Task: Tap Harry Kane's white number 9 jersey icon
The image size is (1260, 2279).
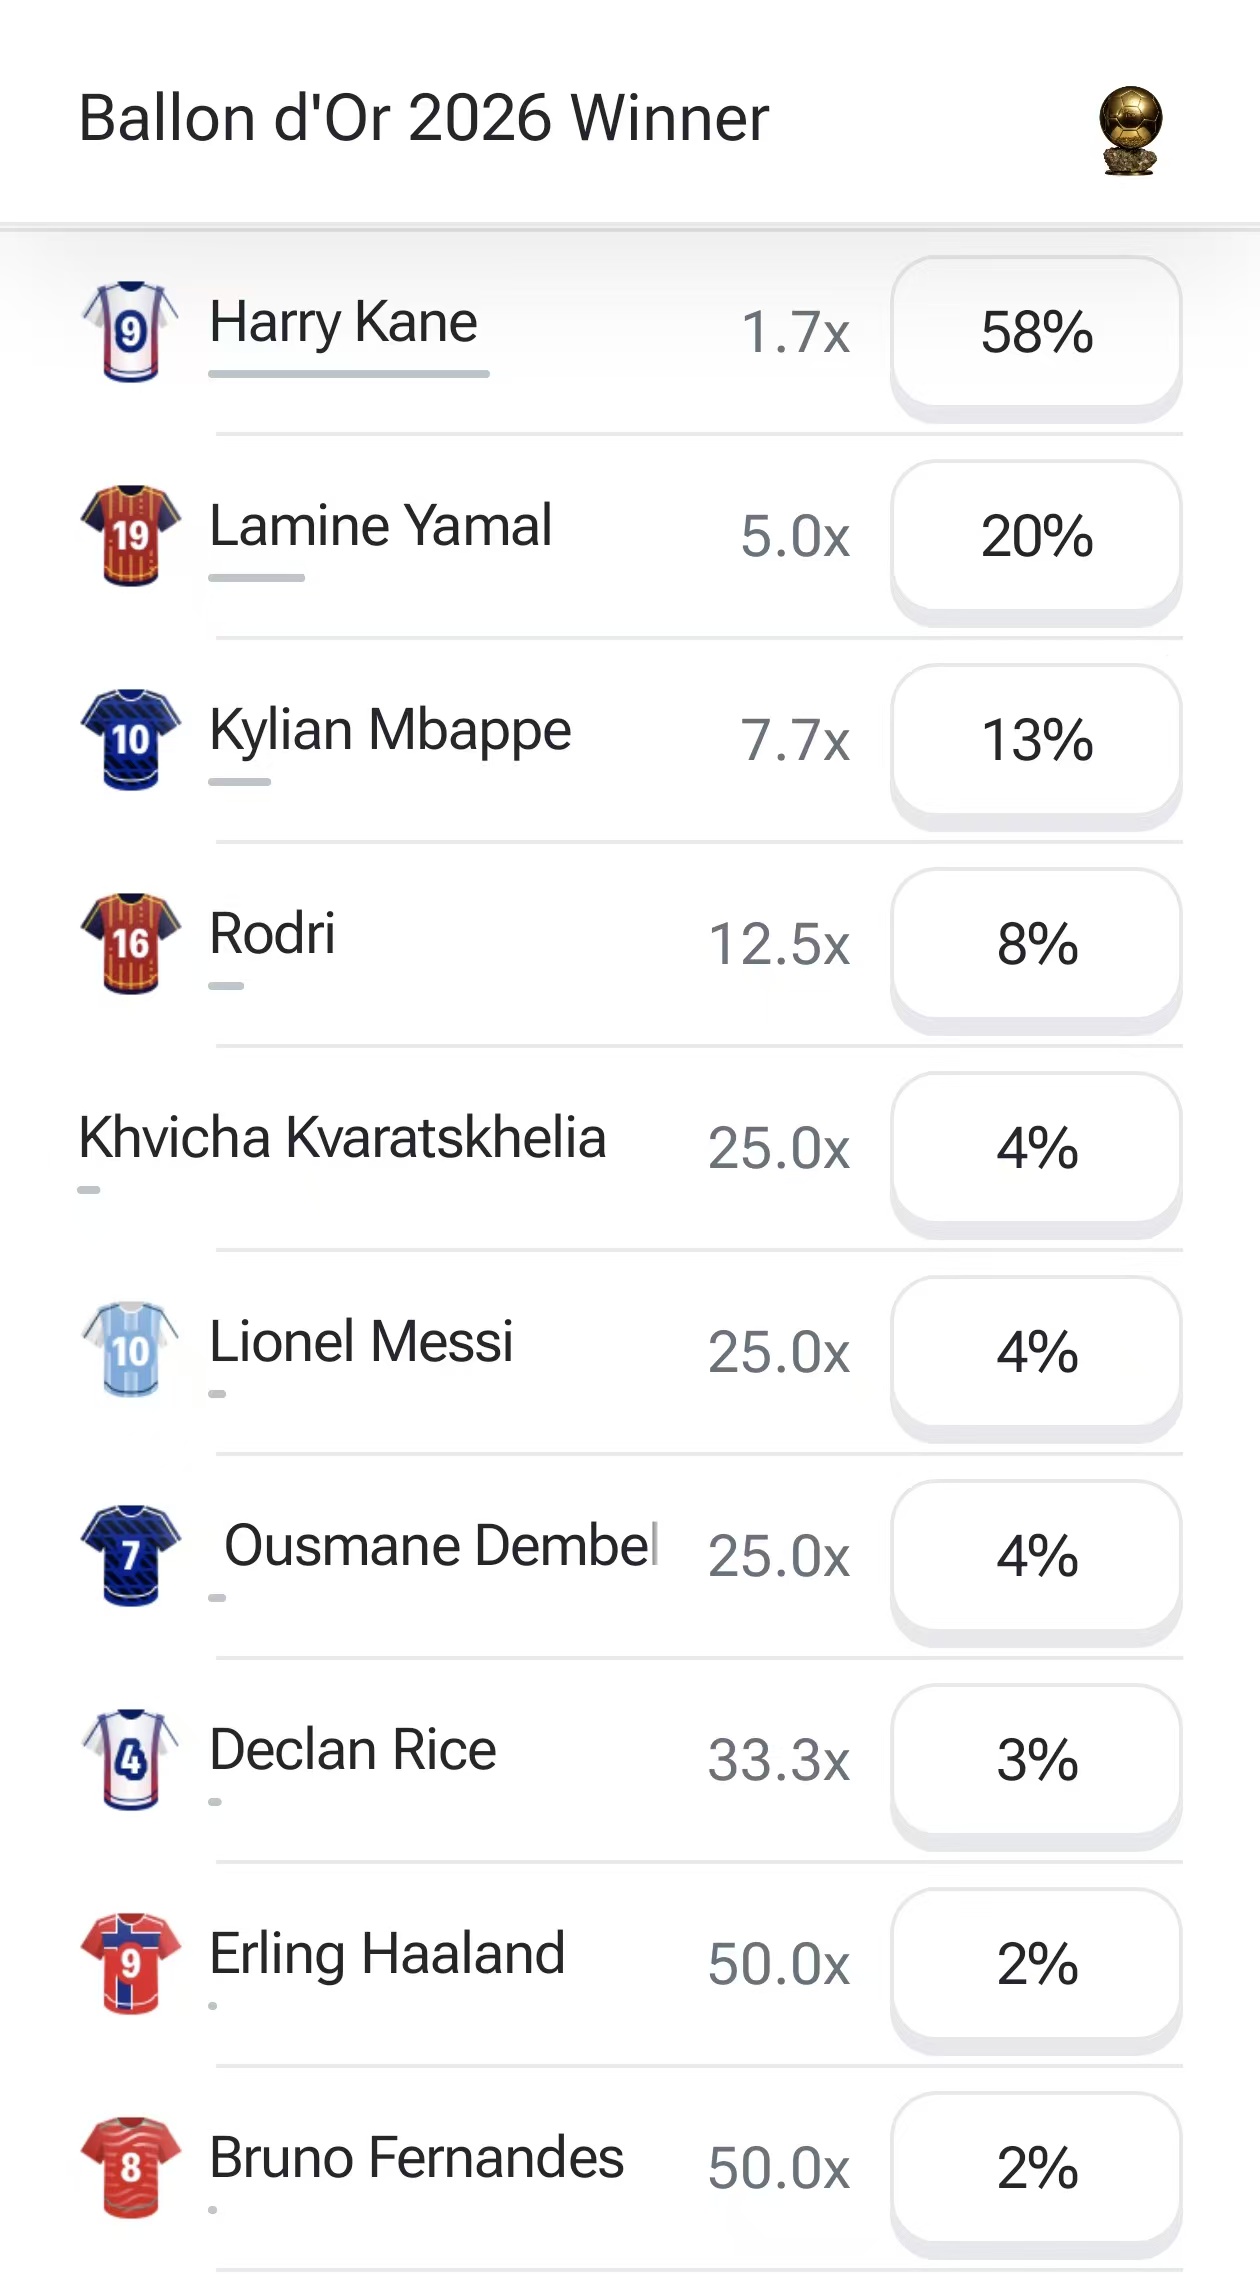Action: tap(130, 331)
